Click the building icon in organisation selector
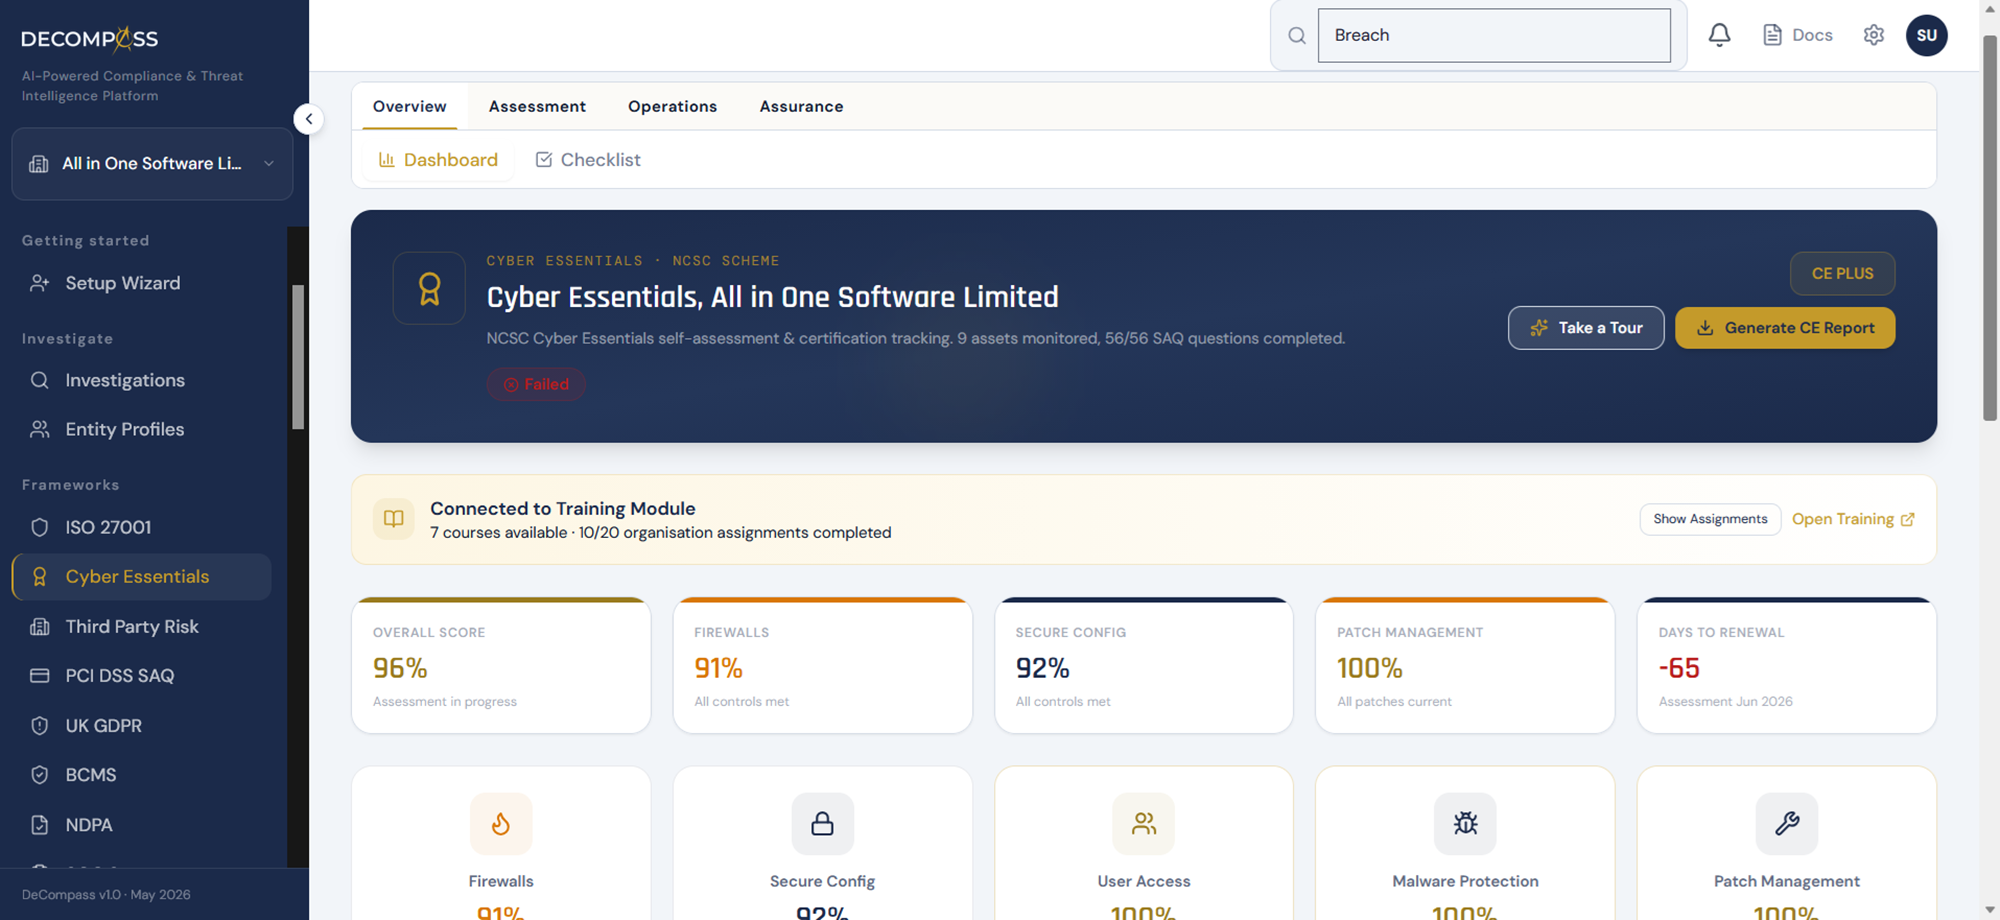Screen dimensions: 2000x920 tap(39, 164)
